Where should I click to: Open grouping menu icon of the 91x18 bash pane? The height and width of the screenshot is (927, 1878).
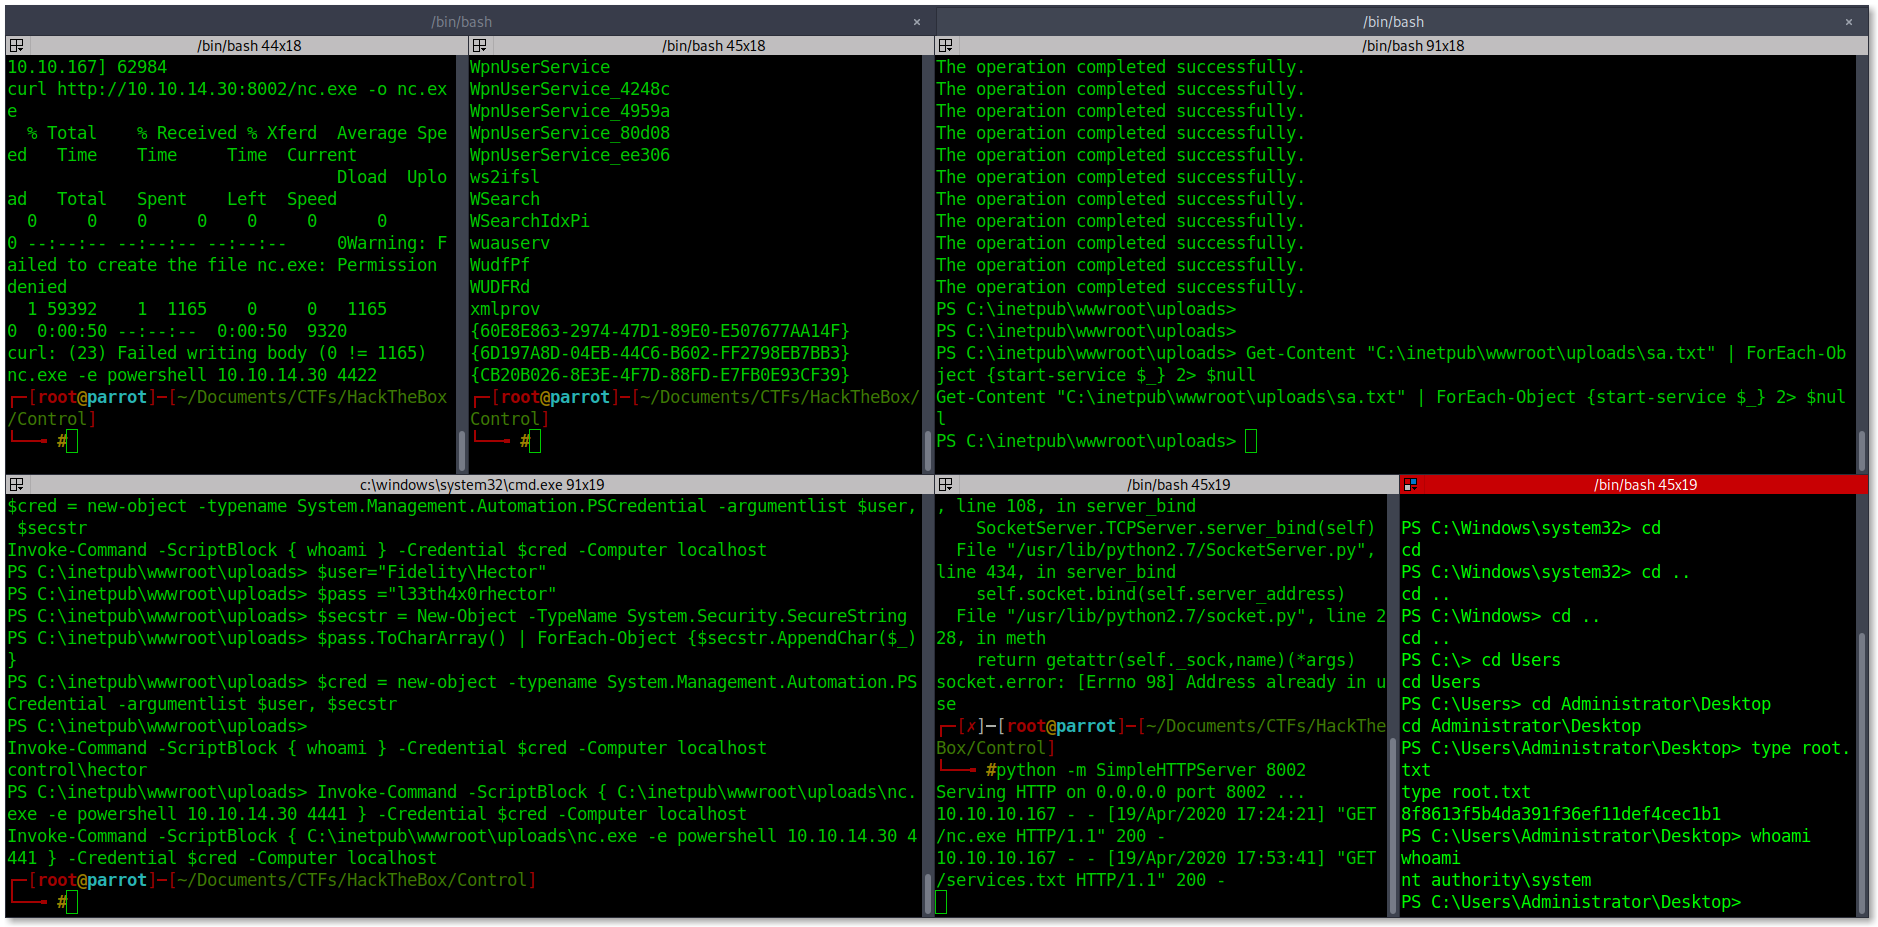pos(945,46)
